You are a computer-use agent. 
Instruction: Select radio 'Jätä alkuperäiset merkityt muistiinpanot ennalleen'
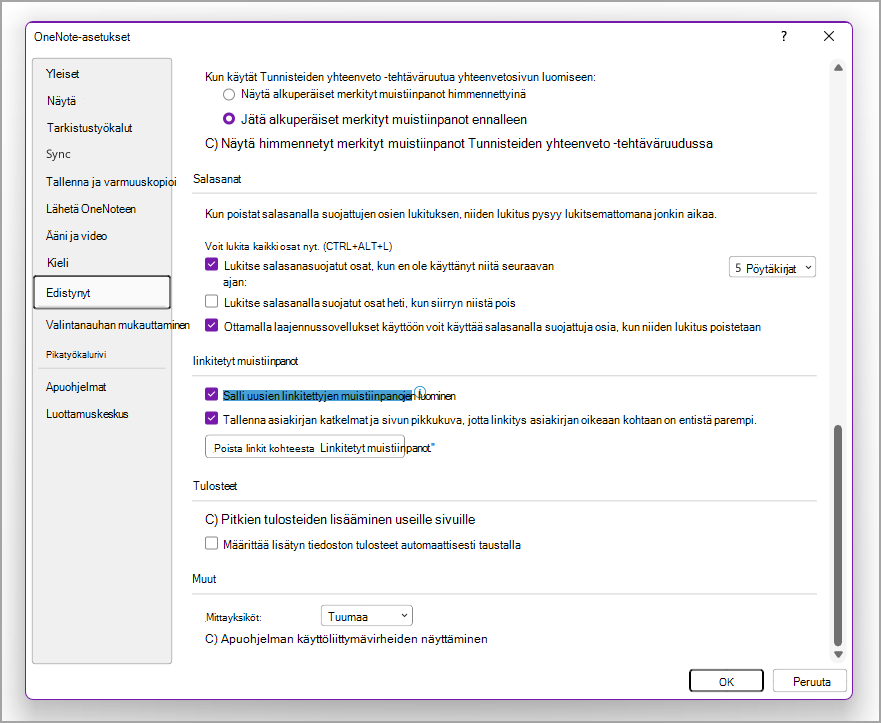point(229,119)
